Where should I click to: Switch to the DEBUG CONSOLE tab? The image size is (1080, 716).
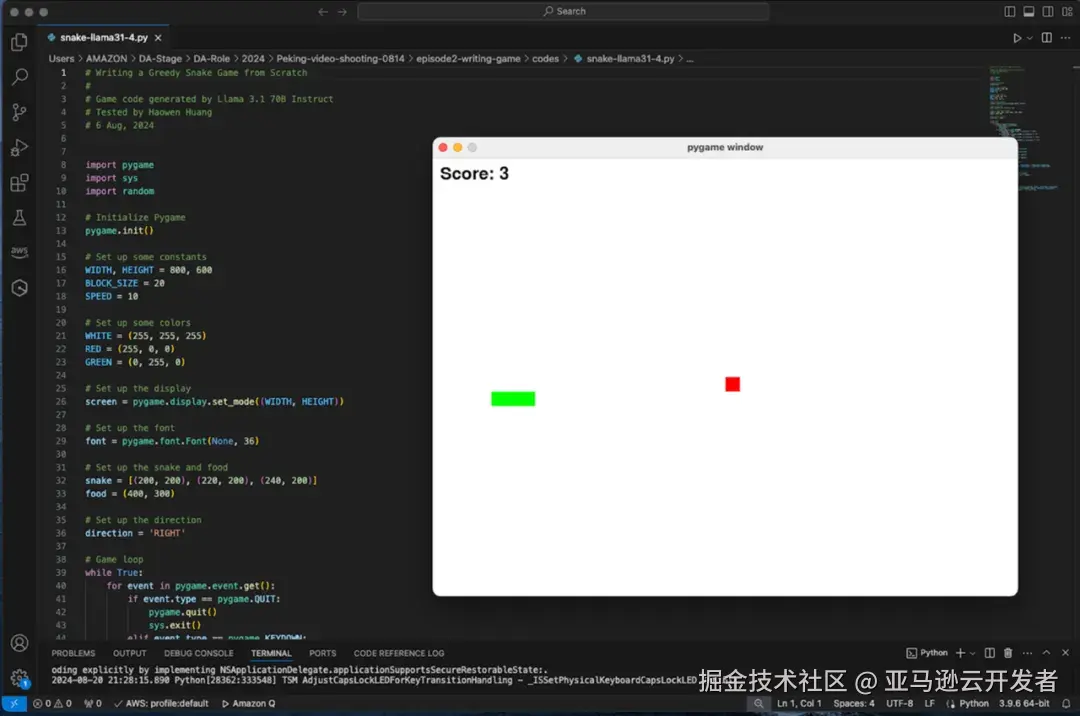click(x=198, y=653)
